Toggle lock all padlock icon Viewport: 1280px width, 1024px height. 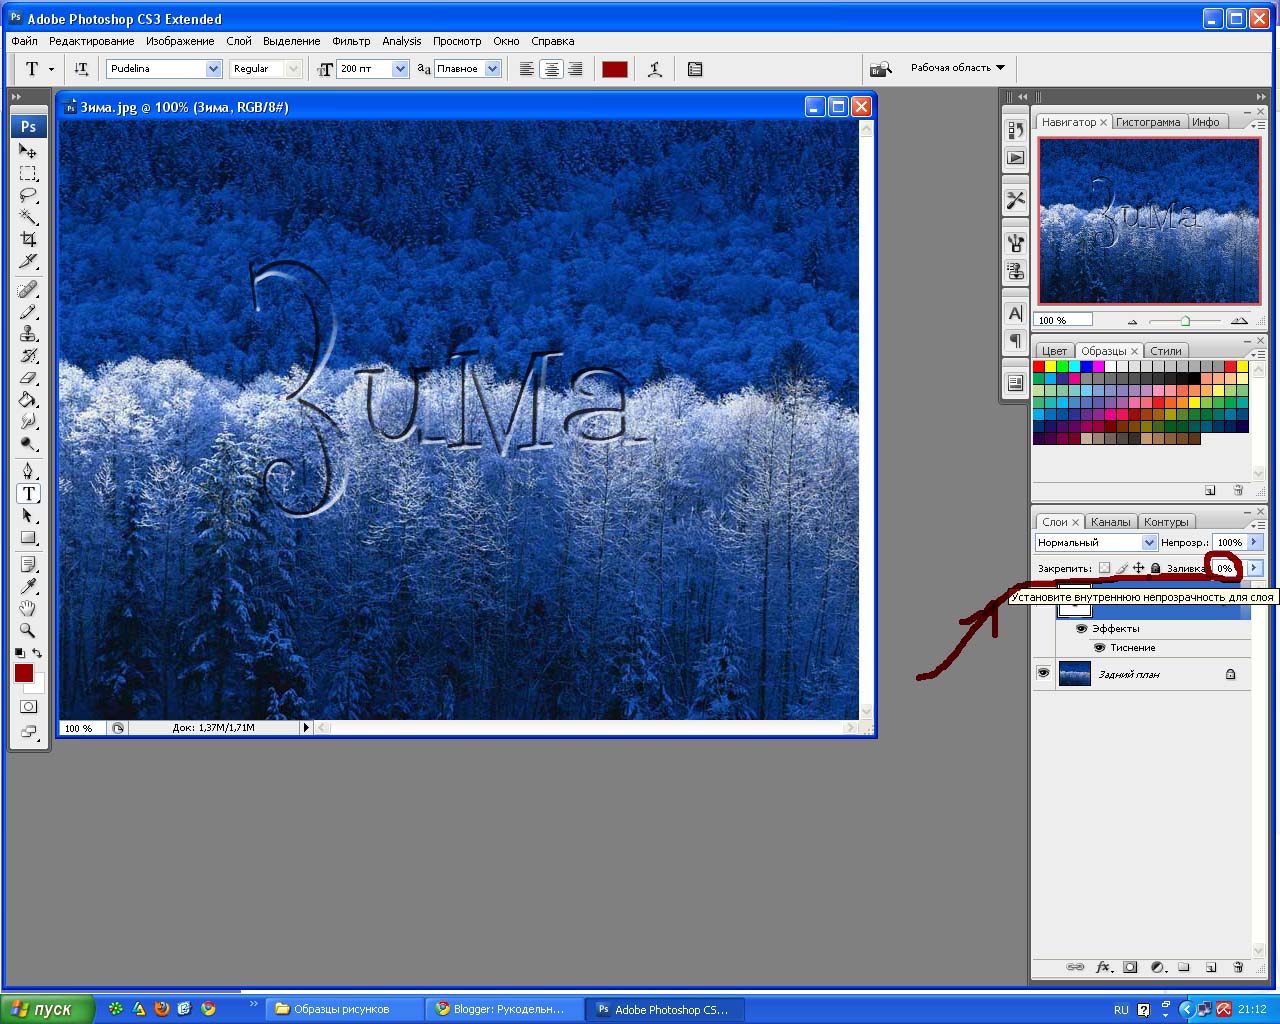(x=1155, y=568)
